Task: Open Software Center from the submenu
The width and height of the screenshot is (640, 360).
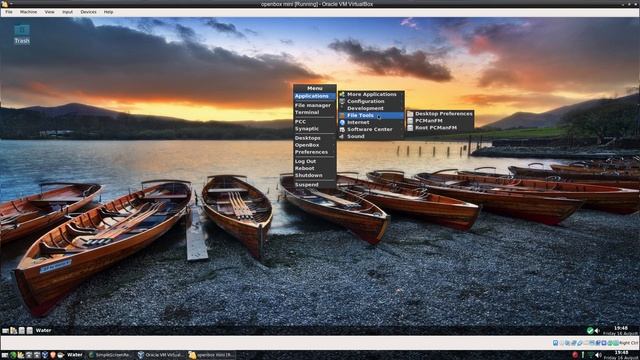Action: coord(371,129)
